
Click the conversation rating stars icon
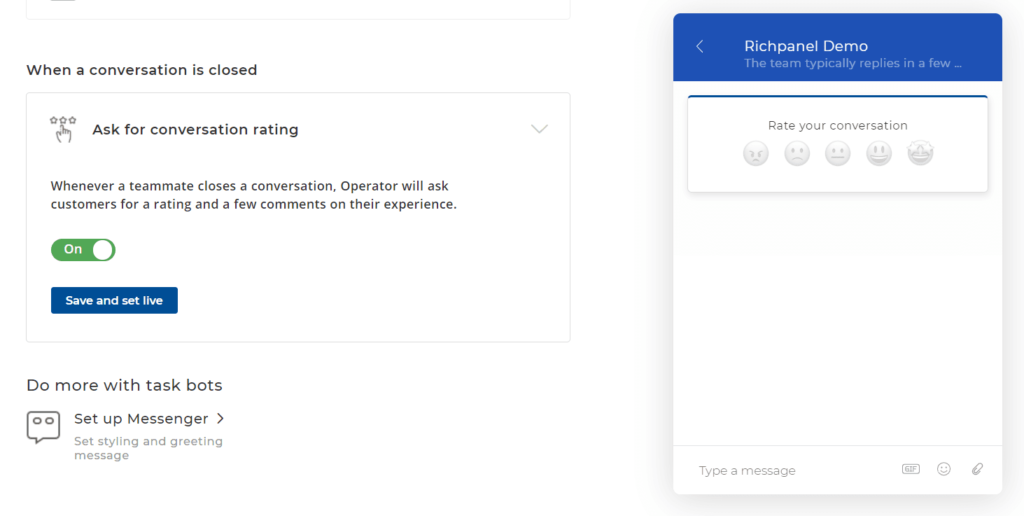click(63, 129)
